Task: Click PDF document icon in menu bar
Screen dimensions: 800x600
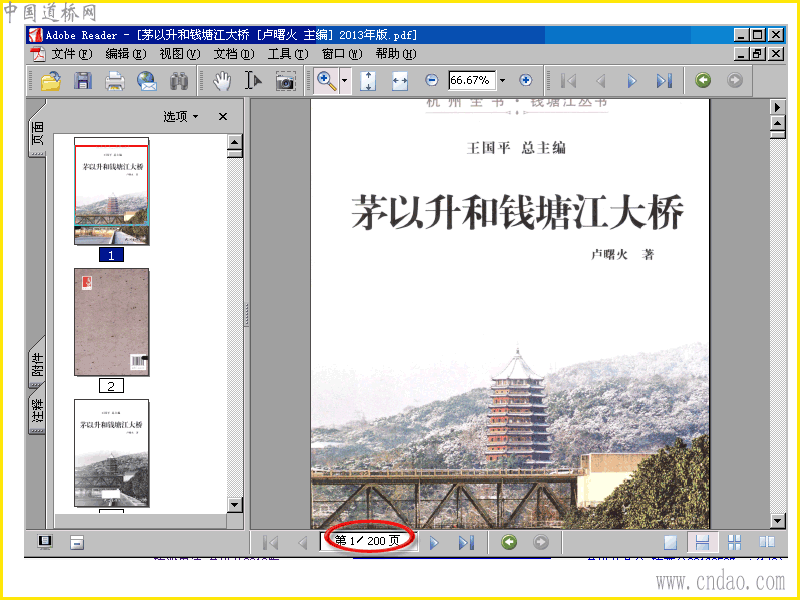Action: click(38, 54)
